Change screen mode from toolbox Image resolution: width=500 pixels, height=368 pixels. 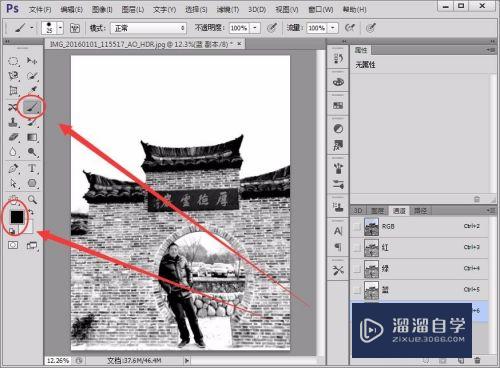pos(32,246)
